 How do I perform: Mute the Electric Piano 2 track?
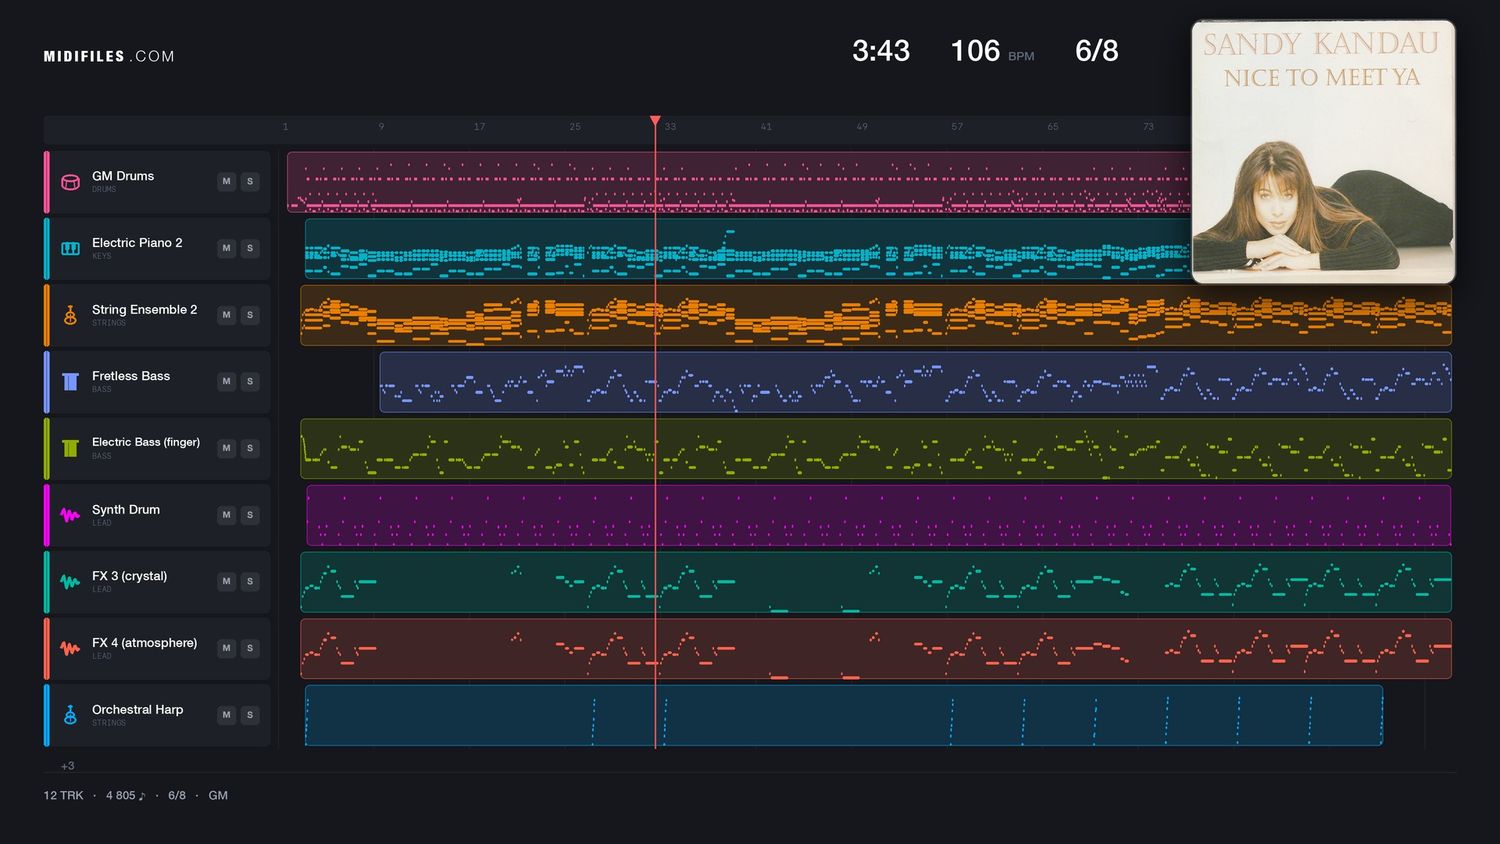[226, 248]
